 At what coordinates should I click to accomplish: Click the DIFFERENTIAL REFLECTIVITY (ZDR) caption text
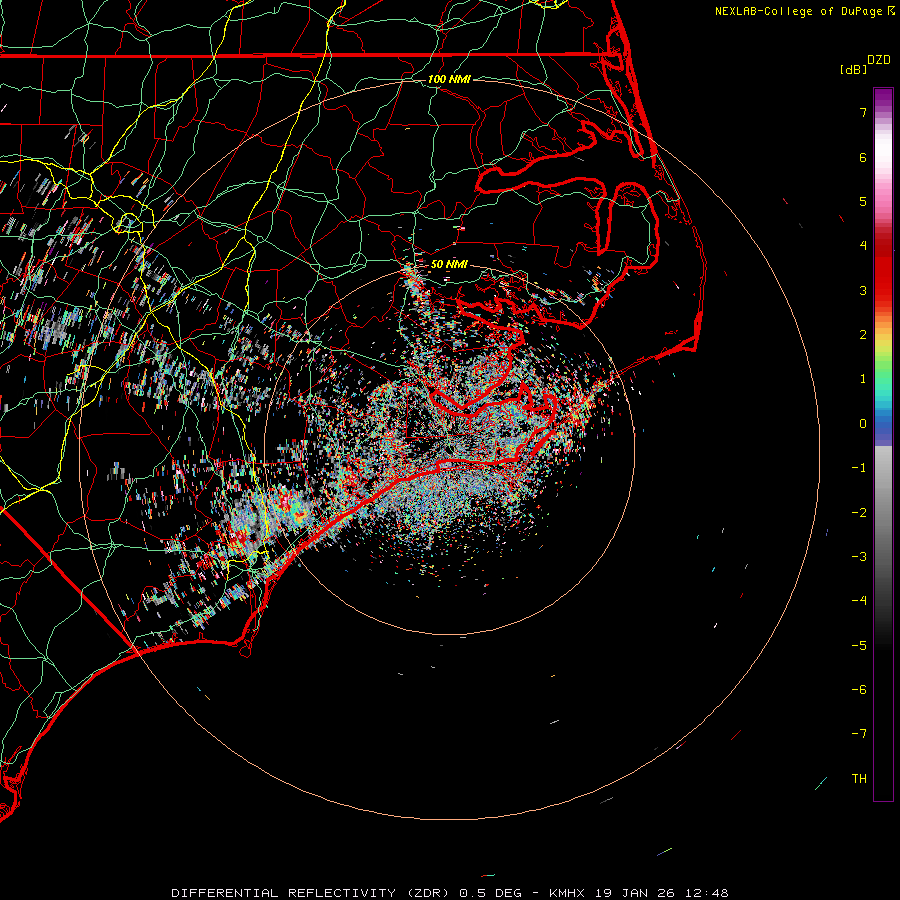pyautogui.click(x=313, y=892)
